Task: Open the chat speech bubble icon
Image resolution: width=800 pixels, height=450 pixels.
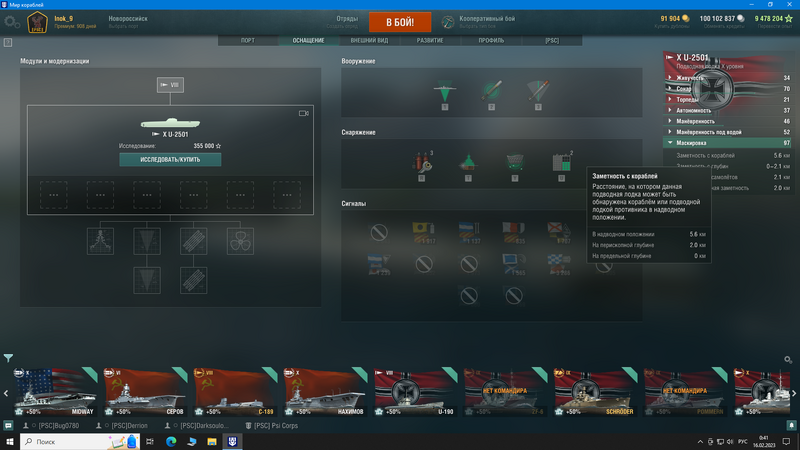Action: point(8,425)
